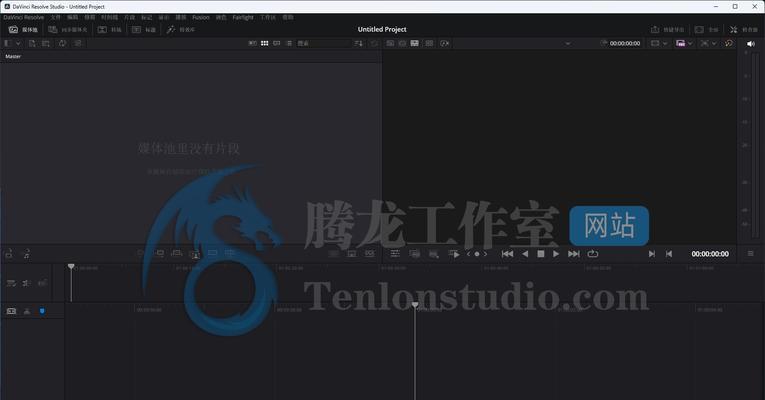
Task: Click the lower timeline playhead handle
Action: pos(415,305)
